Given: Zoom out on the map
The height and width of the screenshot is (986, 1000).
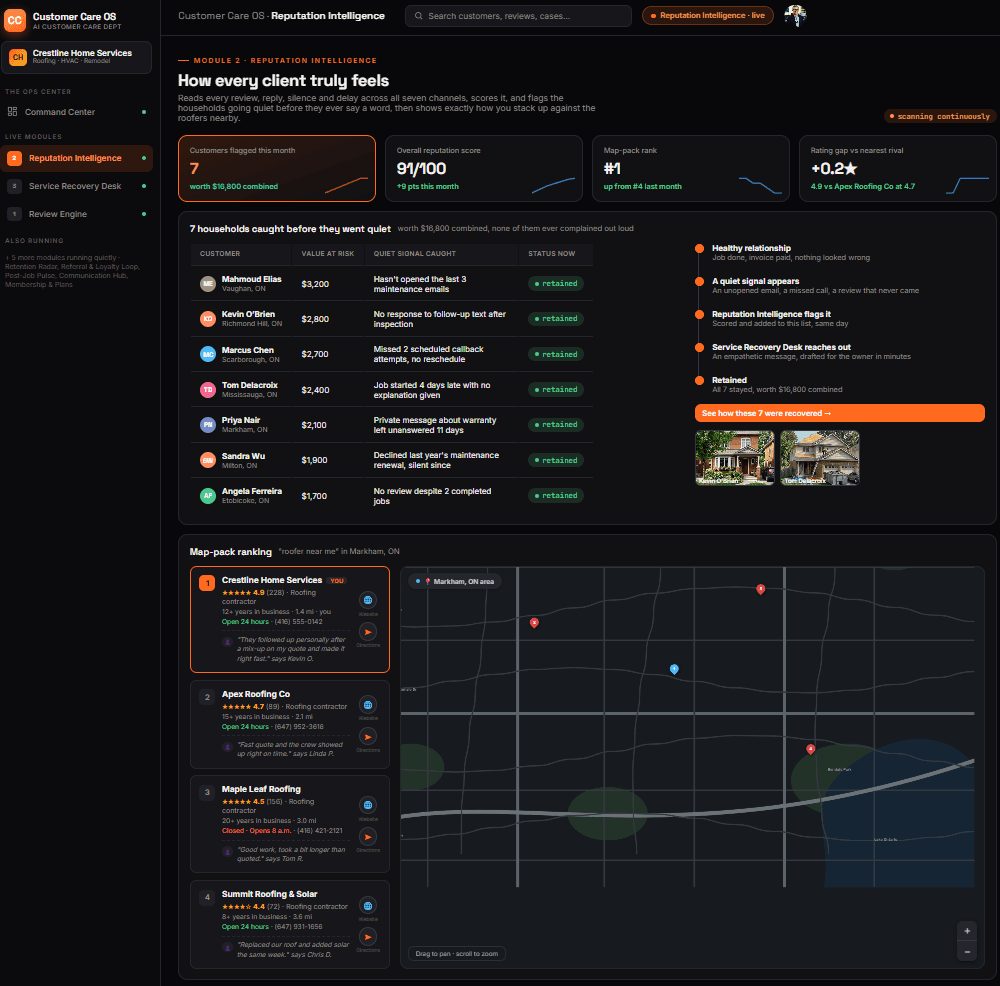Looking at the screenshot, I should tap(967, 952).
